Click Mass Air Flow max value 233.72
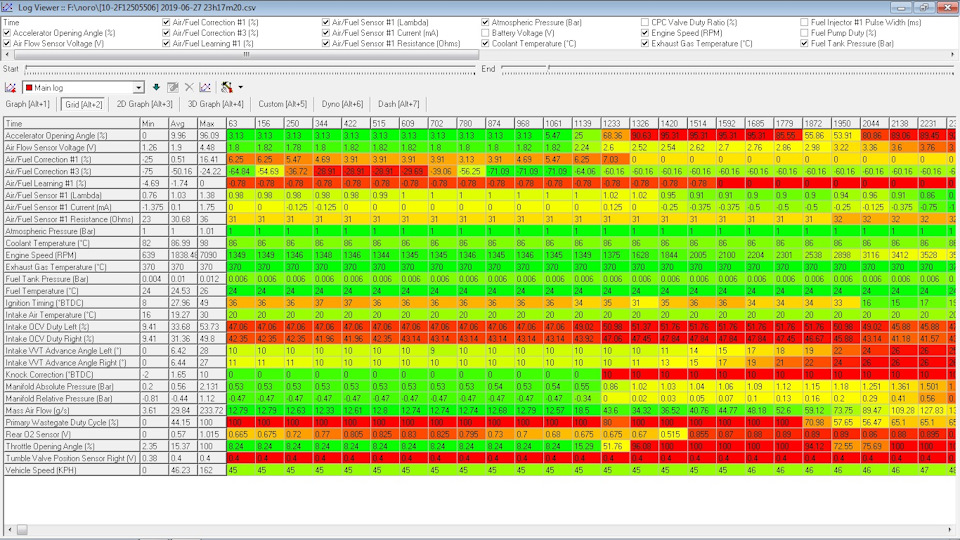Viewport: 960px width, 540px height. click(212, 410)
